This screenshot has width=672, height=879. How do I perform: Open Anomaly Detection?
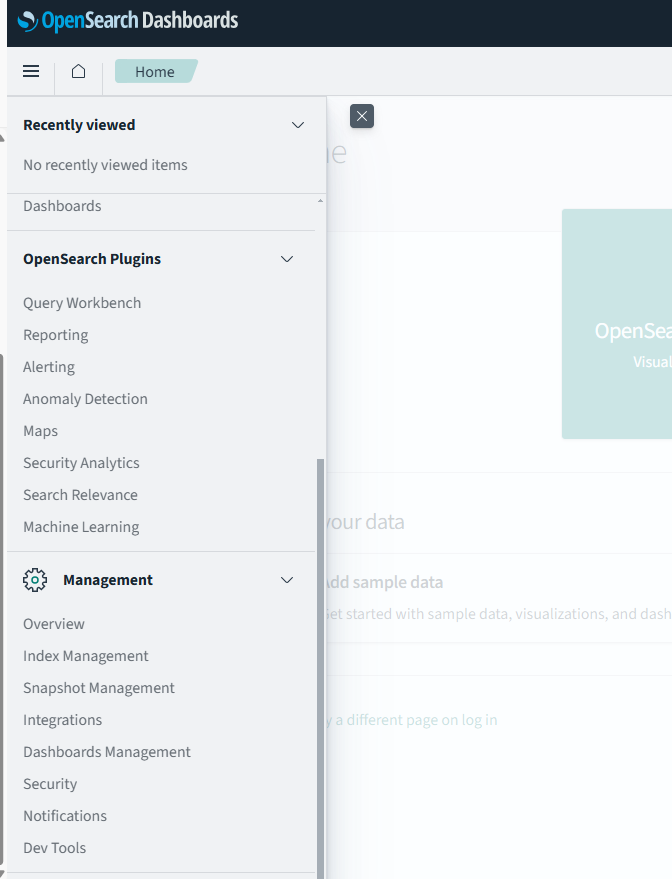click(85, 399)
